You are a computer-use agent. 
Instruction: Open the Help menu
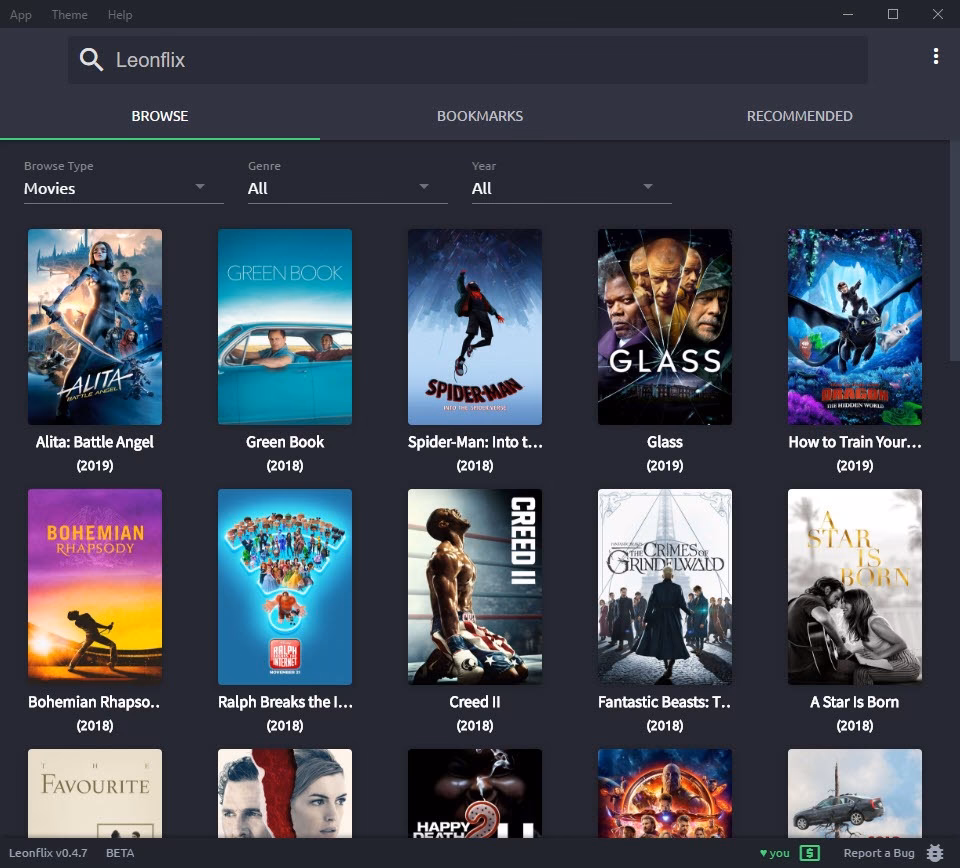(120, 14)
